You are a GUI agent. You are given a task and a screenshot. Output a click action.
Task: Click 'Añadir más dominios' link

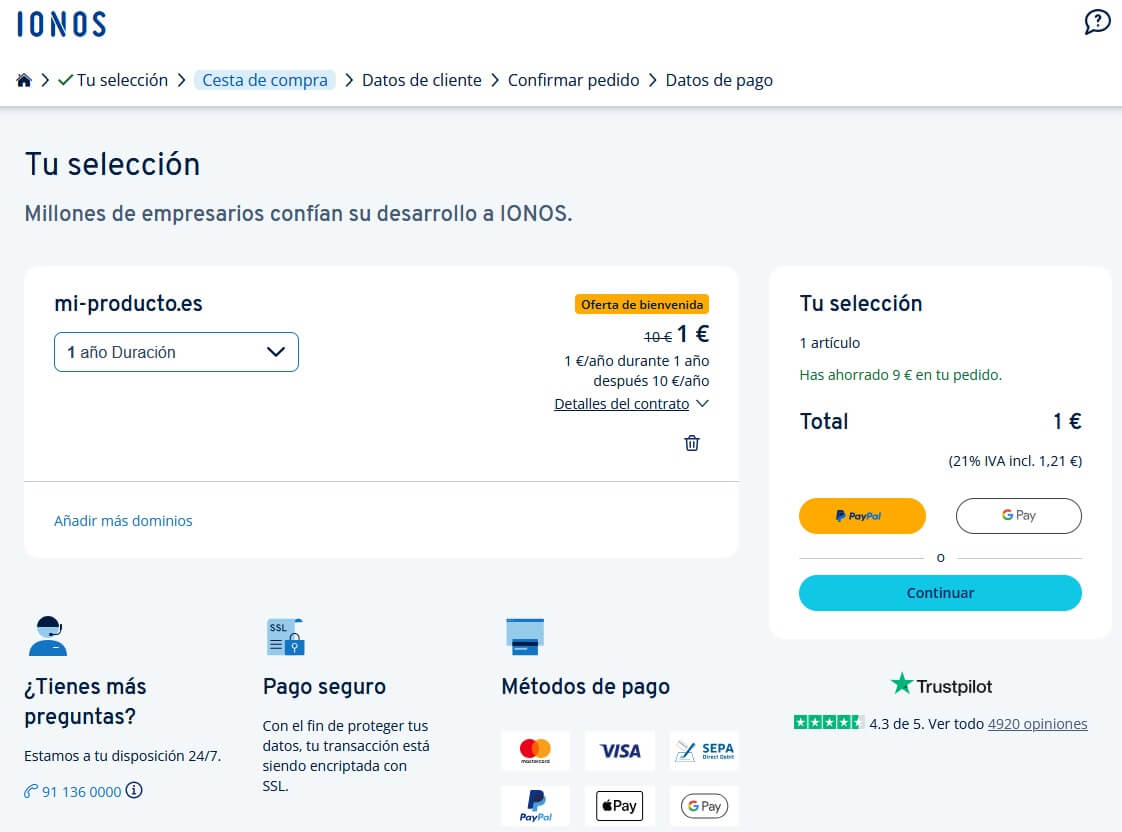tap(123, 520)
